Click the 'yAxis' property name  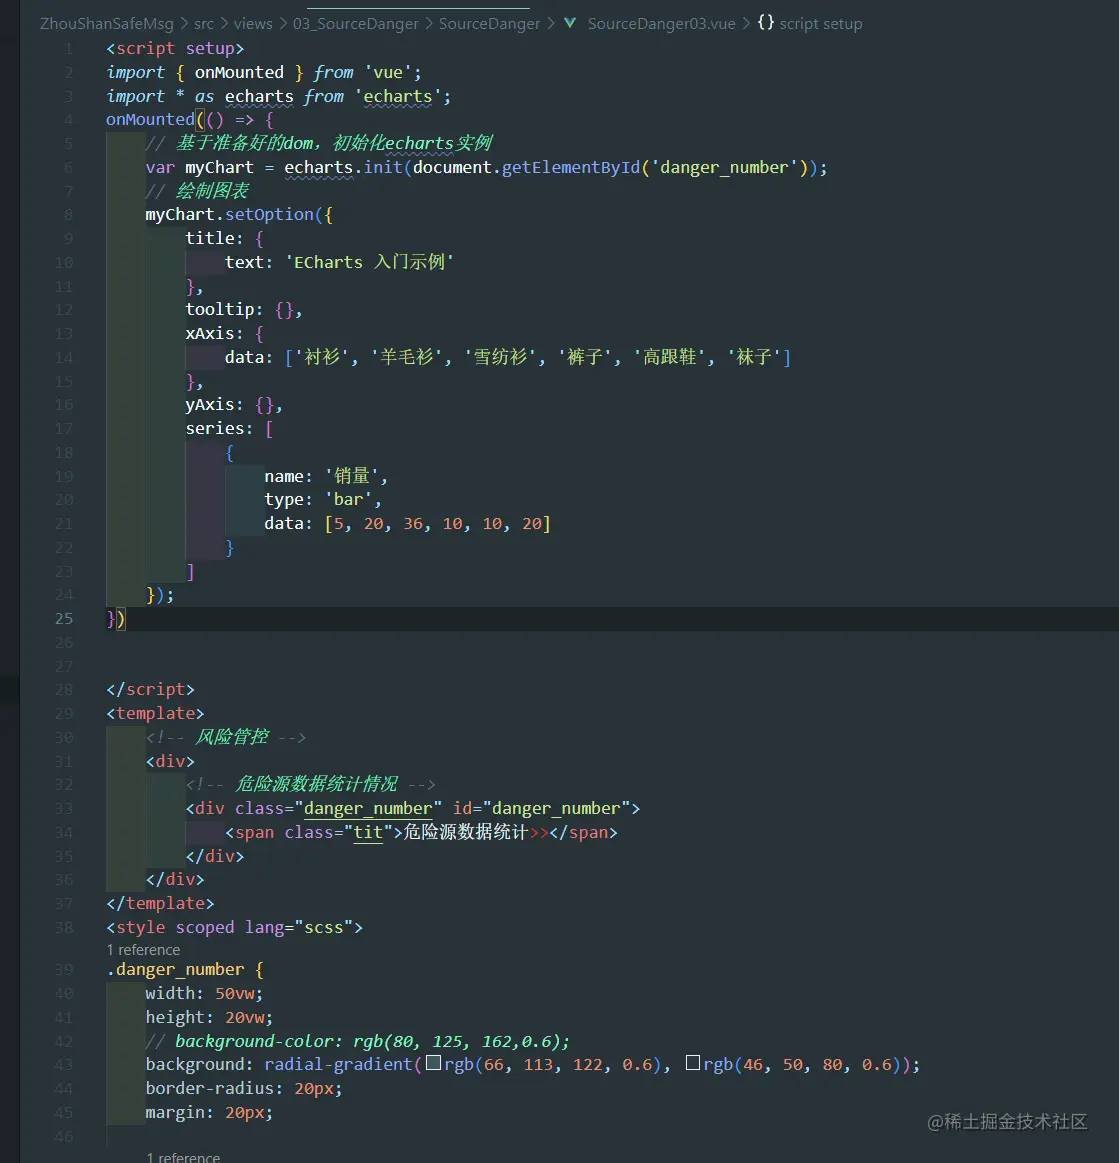[x=210, y=405]
